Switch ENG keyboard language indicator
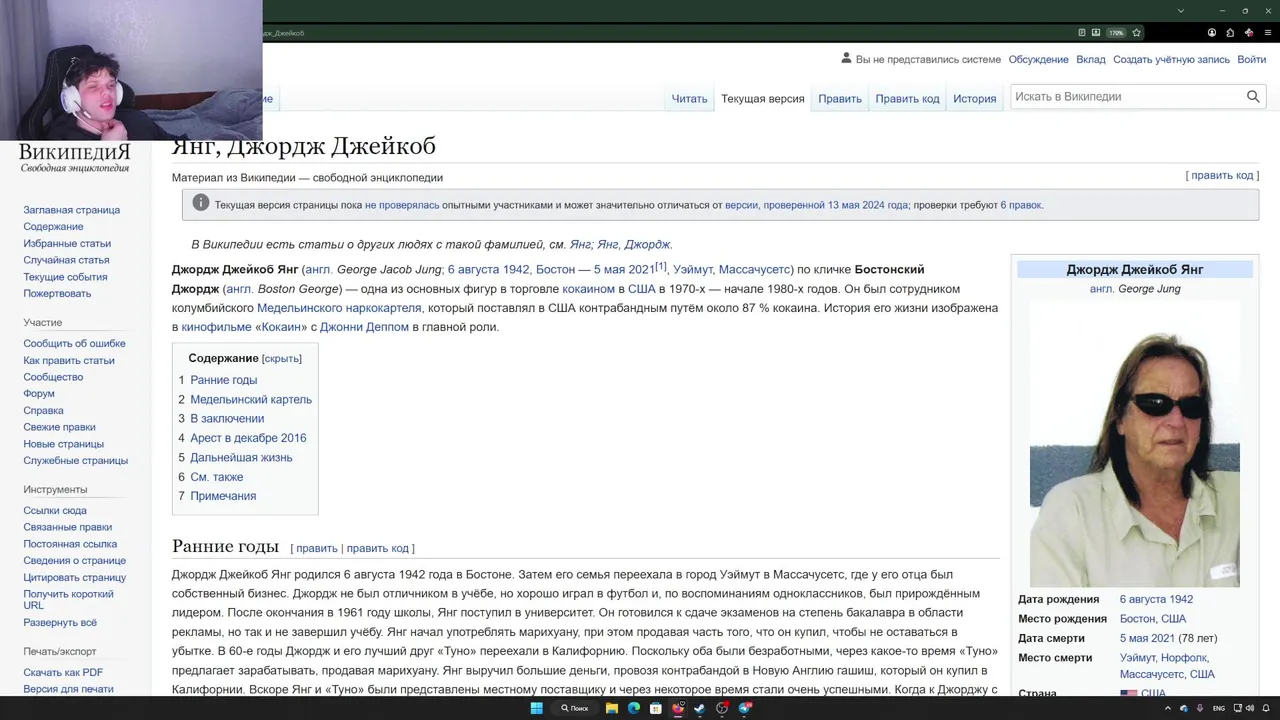The width and height of the screenshot is (1280, 720). click(x=1219, y=708)
